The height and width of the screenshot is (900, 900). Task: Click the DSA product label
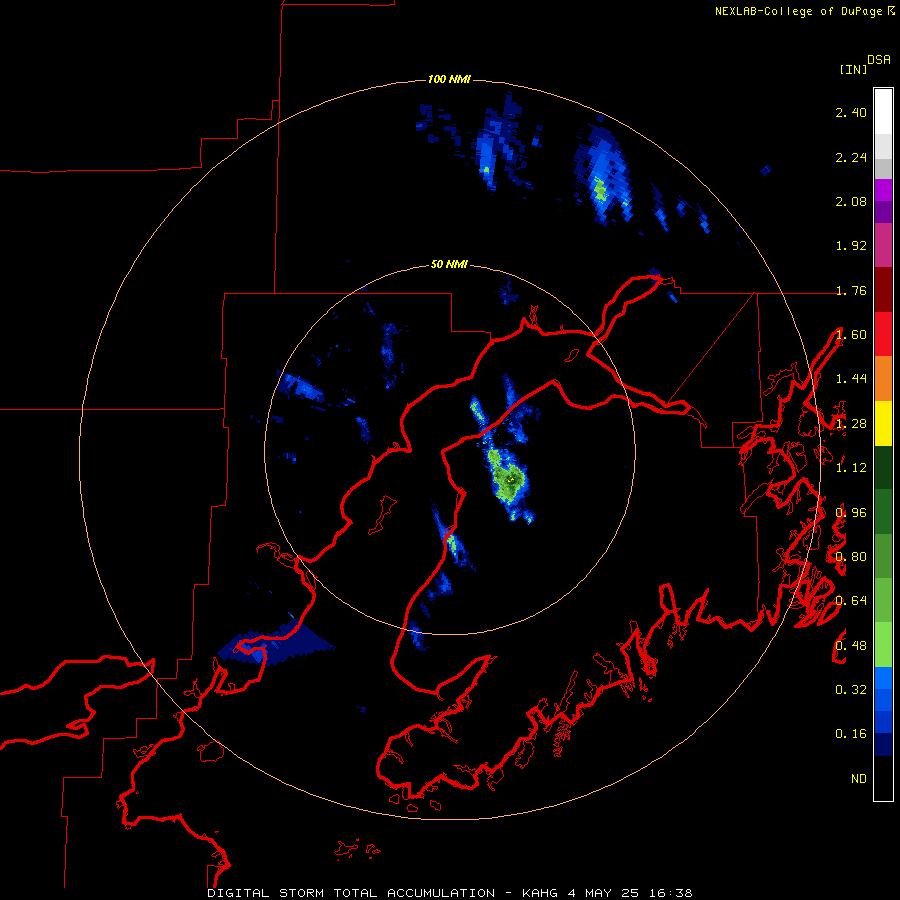(879, 59)
